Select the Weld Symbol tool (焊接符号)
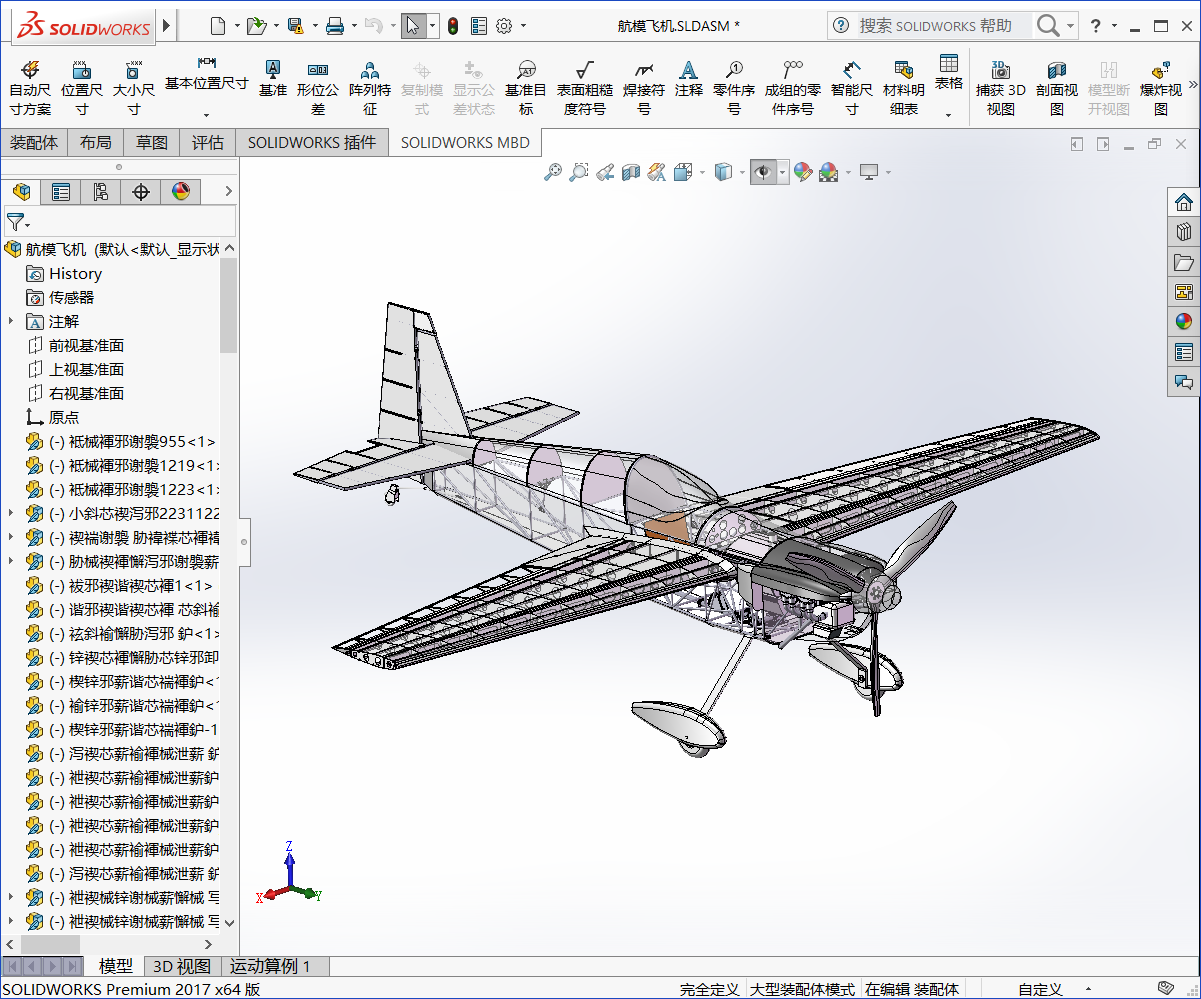Image resolution: width=1201 pixels, height=999 pixels. tap(644, 88)
